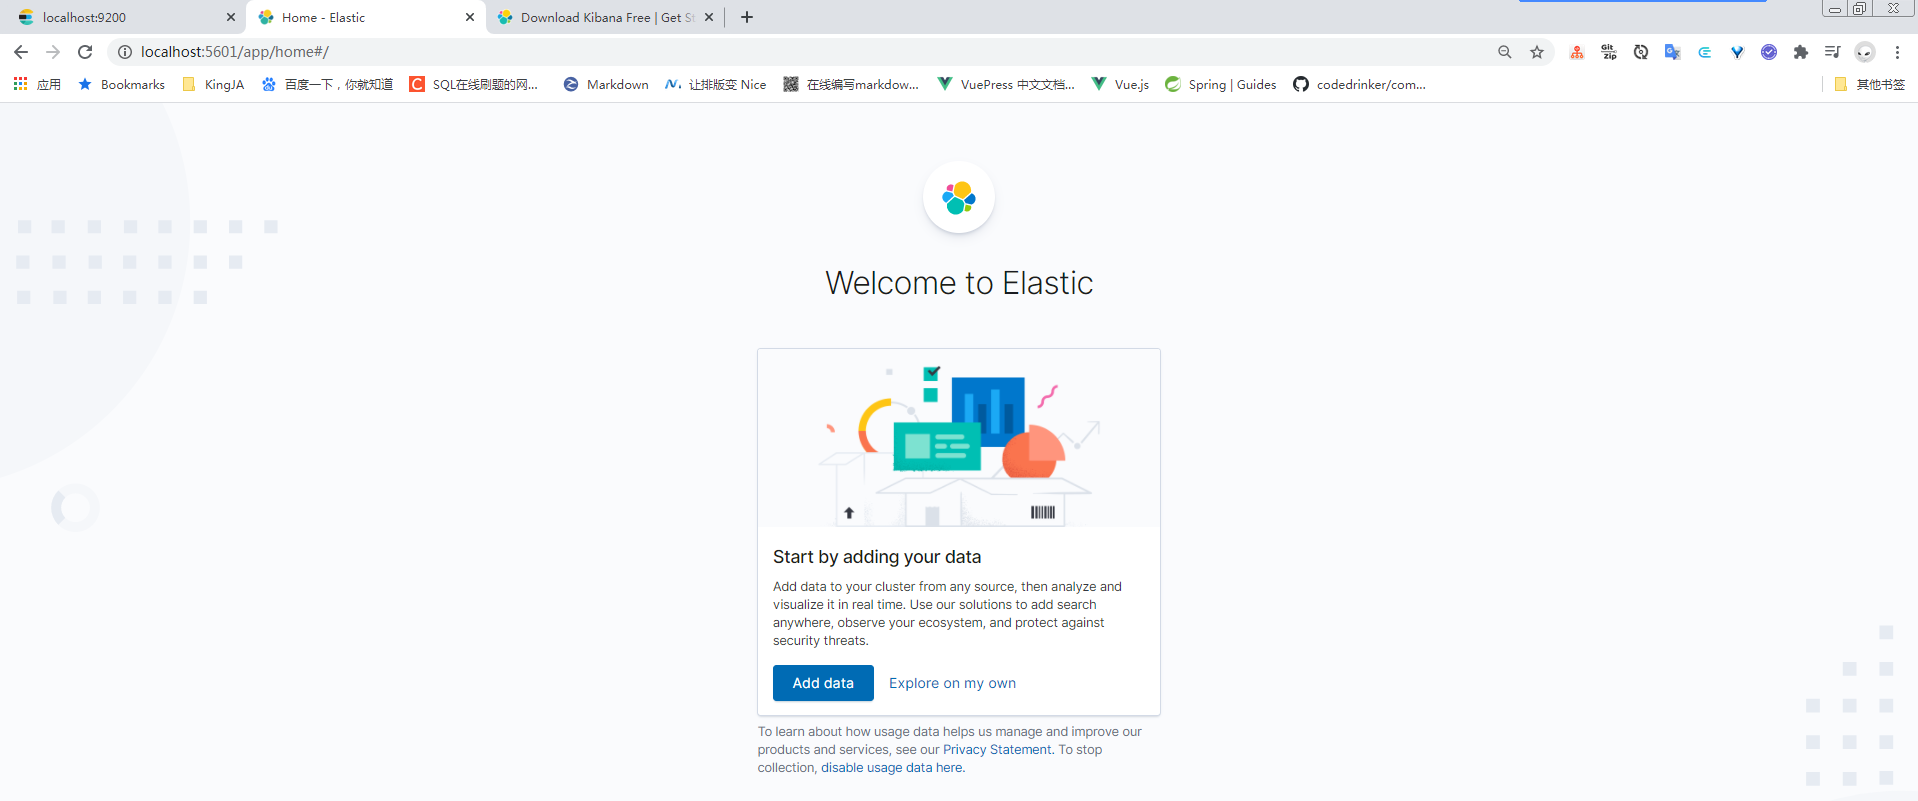Click the blue V-shaped extension icon
Viewport: 1918px width, 801px height.
click(x=1737, y=52)
